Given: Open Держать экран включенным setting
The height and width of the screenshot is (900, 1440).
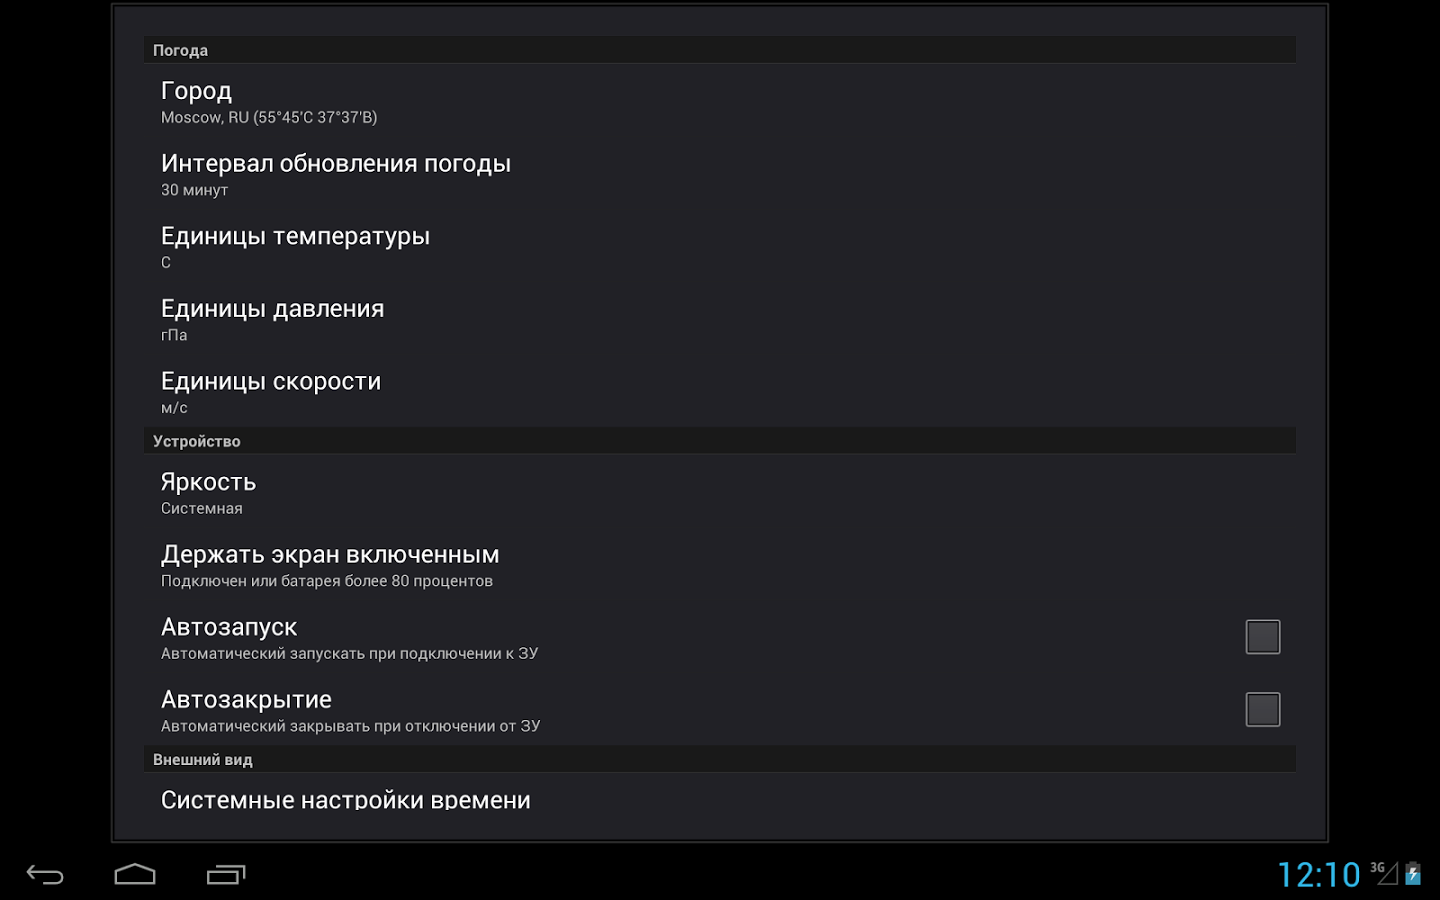Looking at the screenshot, I should pos(720,565).
